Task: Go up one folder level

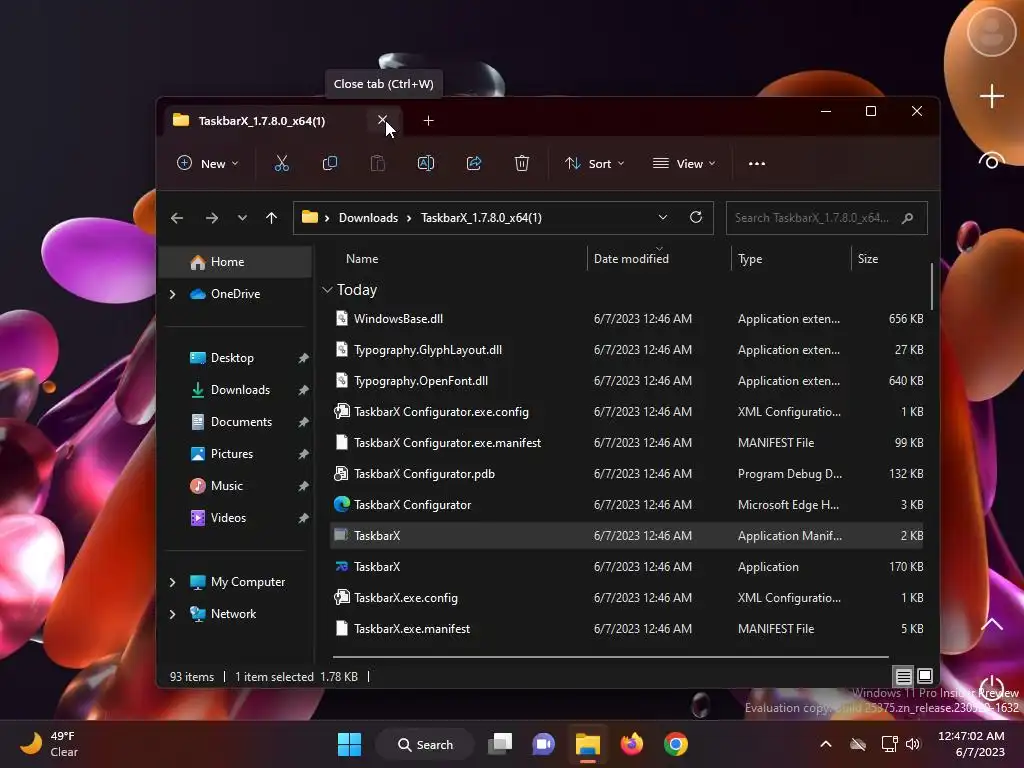Action: (272, 218)
